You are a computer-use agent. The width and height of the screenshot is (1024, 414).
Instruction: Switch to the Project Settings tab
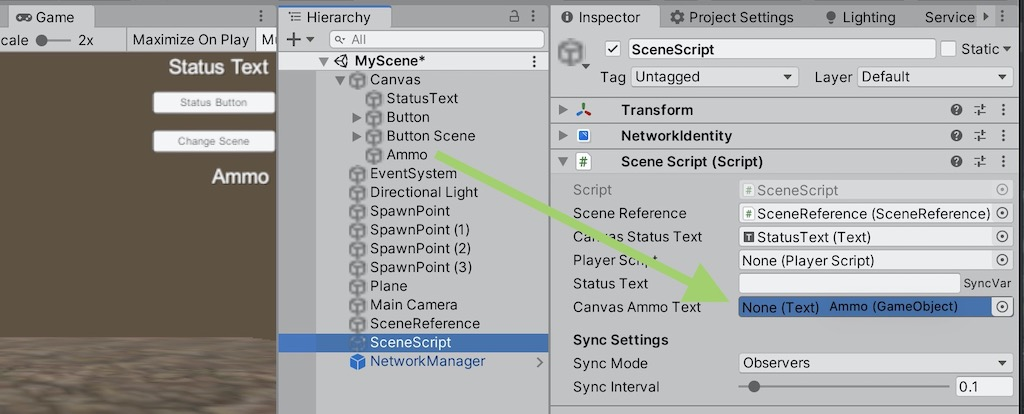731,17
